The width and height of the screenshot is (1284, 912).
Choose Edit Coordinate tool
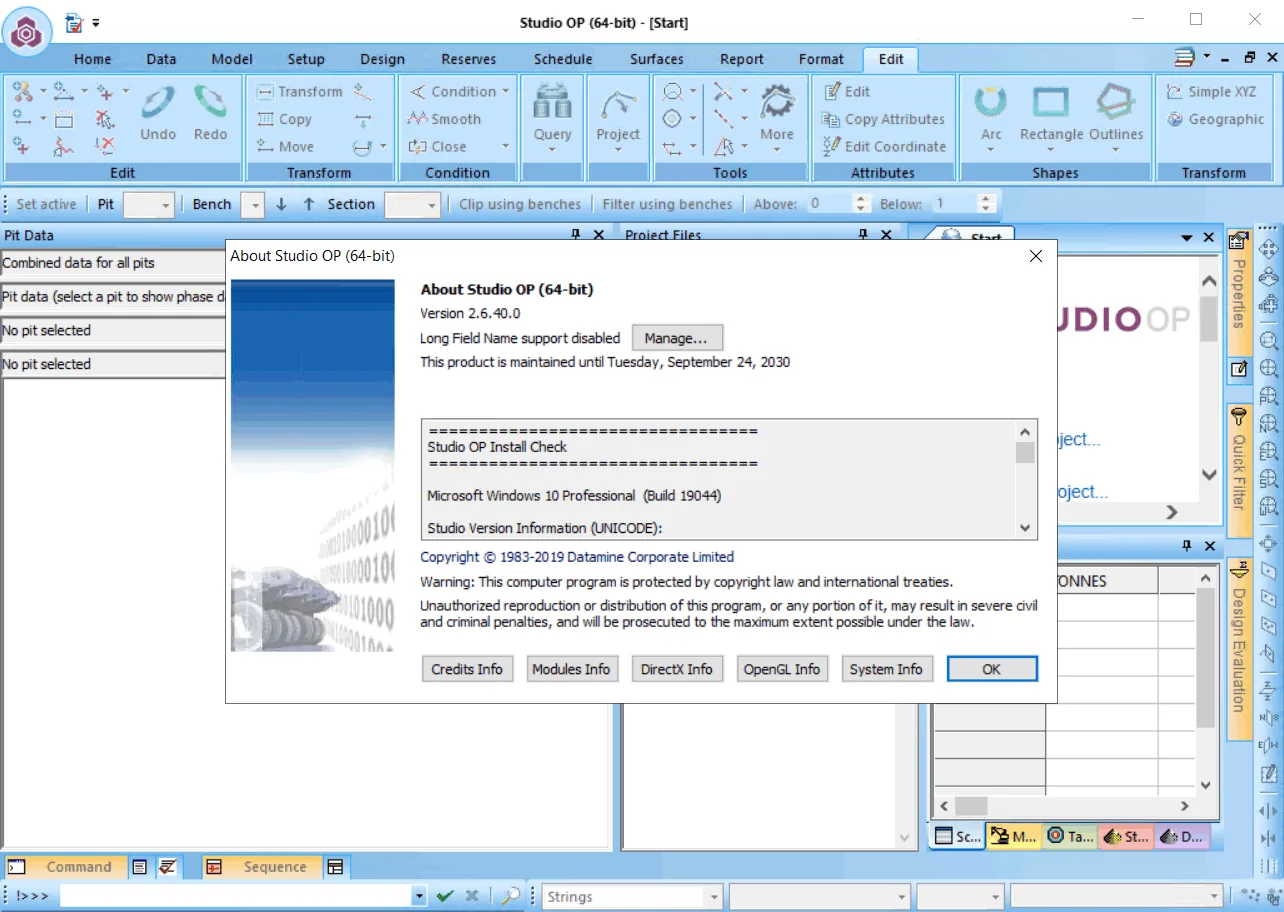883,146
